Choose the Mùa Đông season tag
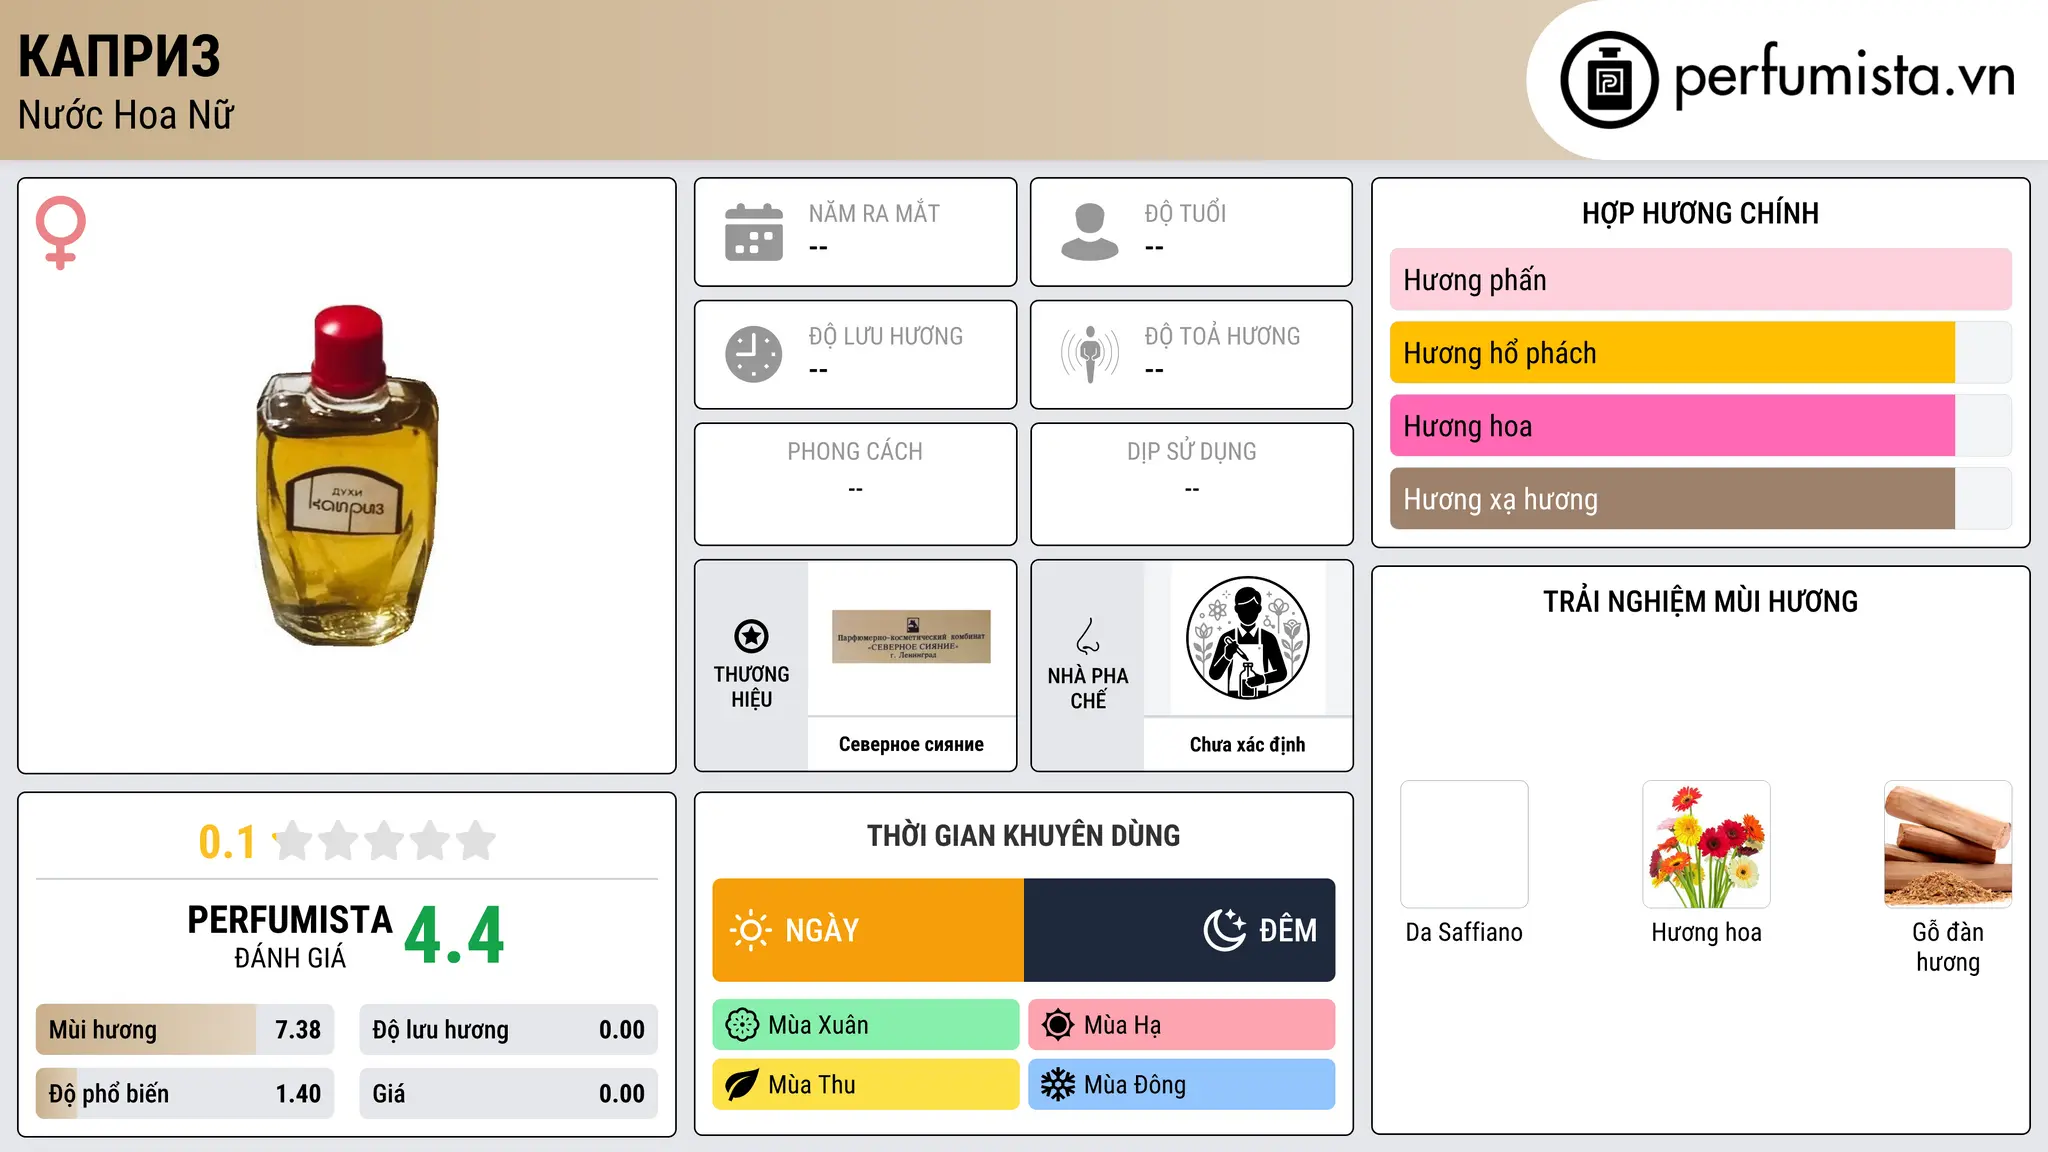The image size is (2048, 1152). [x=1182, y=1085]
